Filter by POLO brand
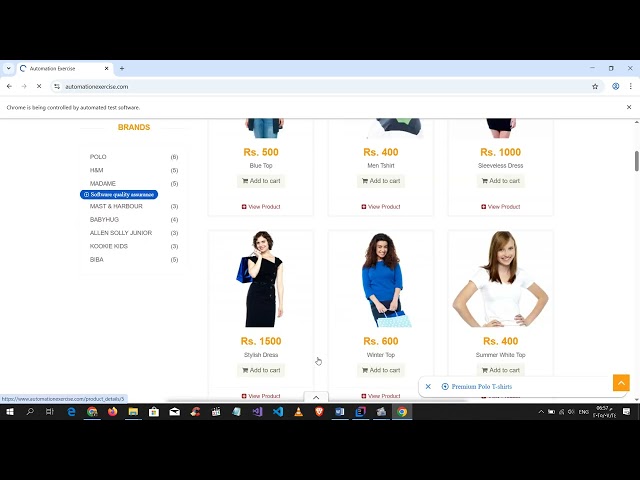The image size is (640, 480). 98,157
